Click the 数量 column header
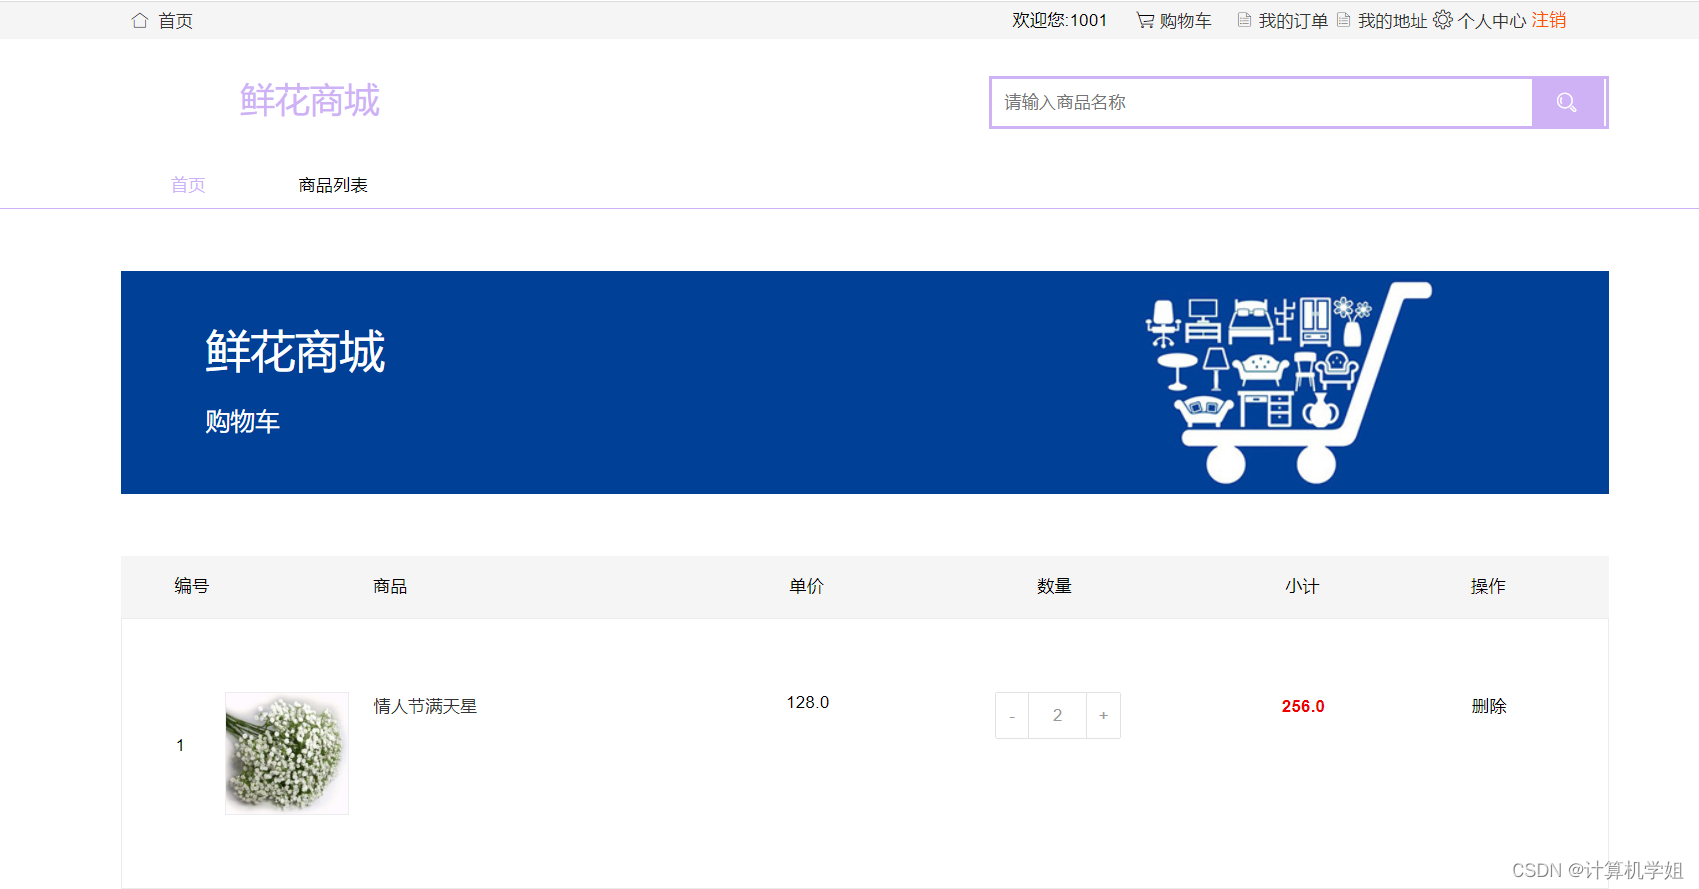This screenshot has width=1699, height=889. (x=1054, y=586)
